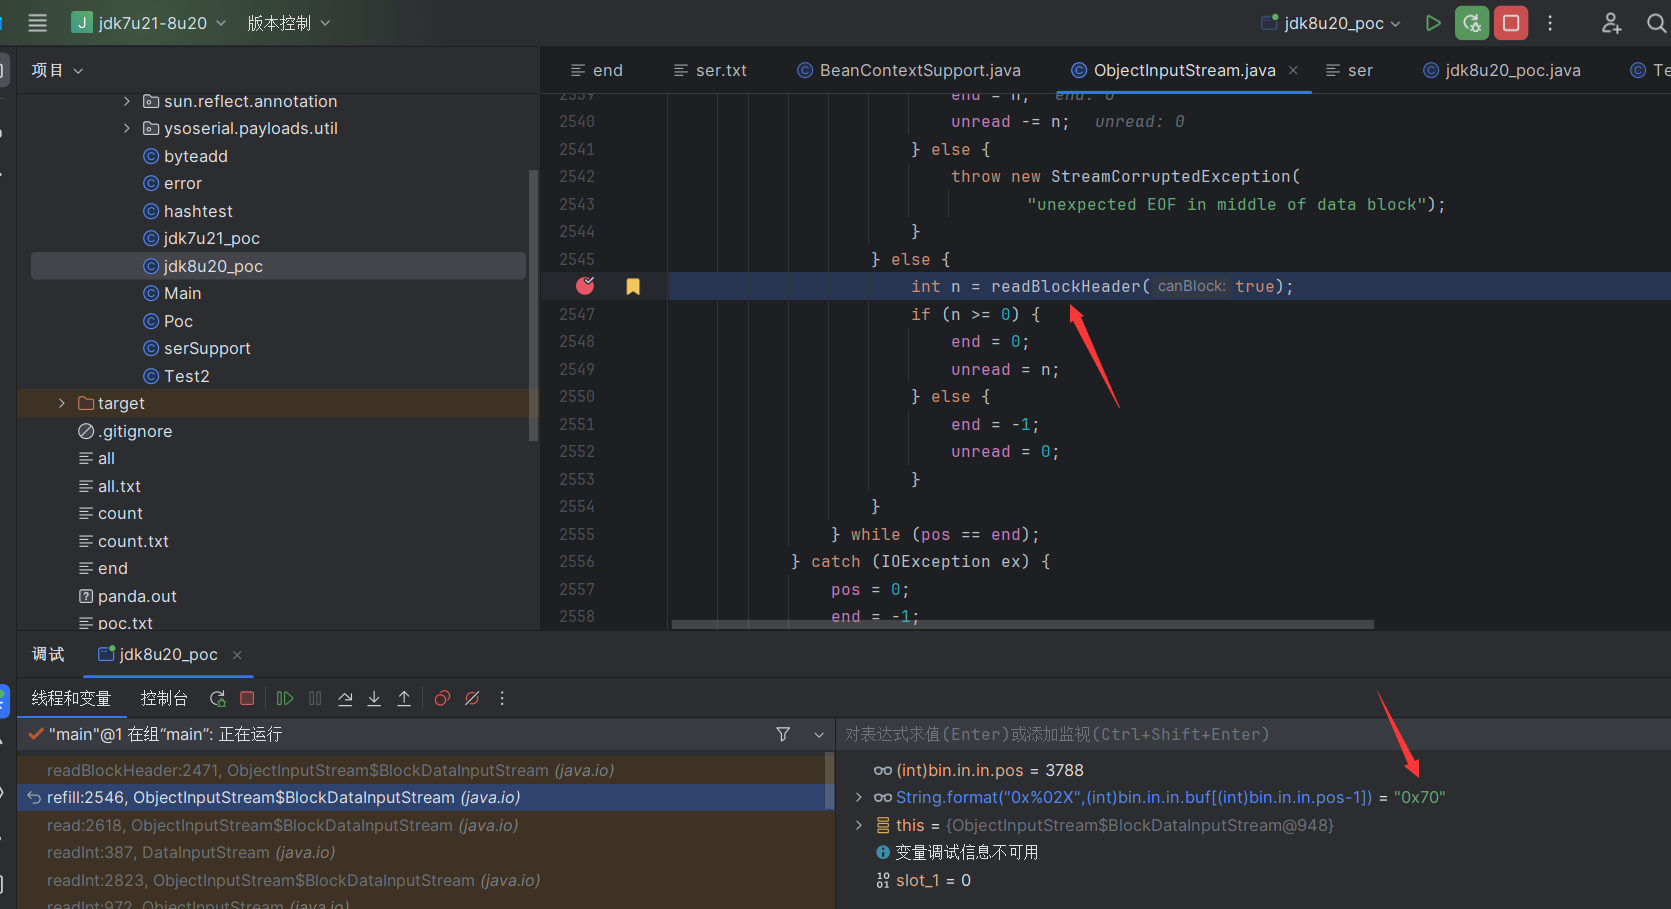Select the refill:2546 stack frame
1671x909 pixels.
(x=283, y=797)
